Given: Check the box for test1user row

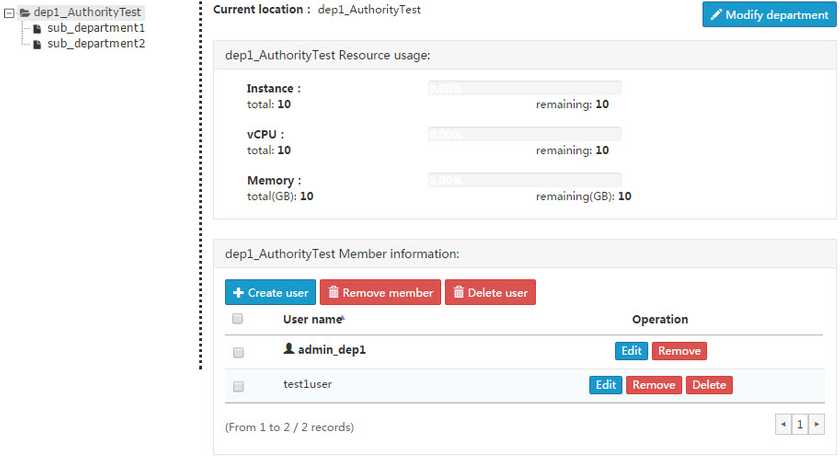Looking at the screenshot, I should coord(238,386).
